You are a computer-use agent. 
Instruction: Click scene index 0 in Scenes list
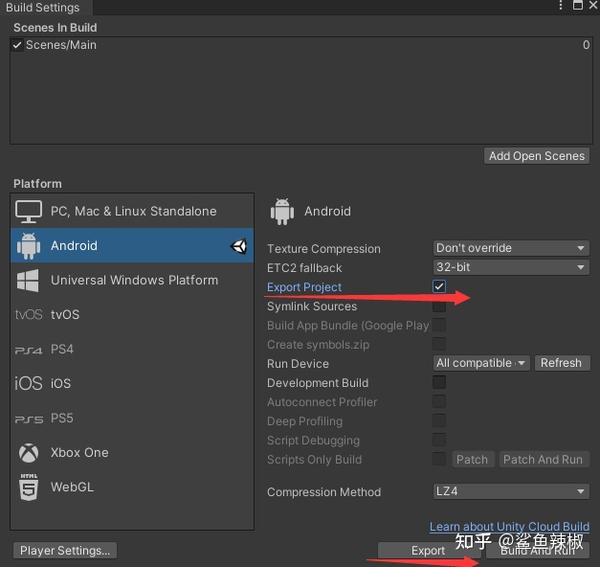pos(586,45)
